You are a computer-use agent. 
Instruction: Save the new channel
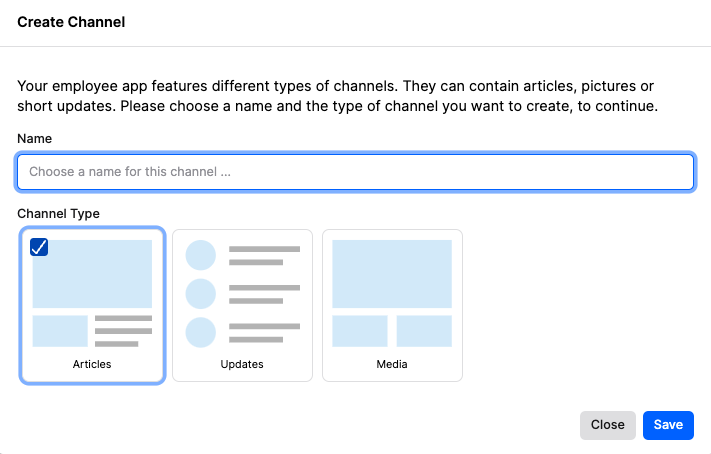668,425
